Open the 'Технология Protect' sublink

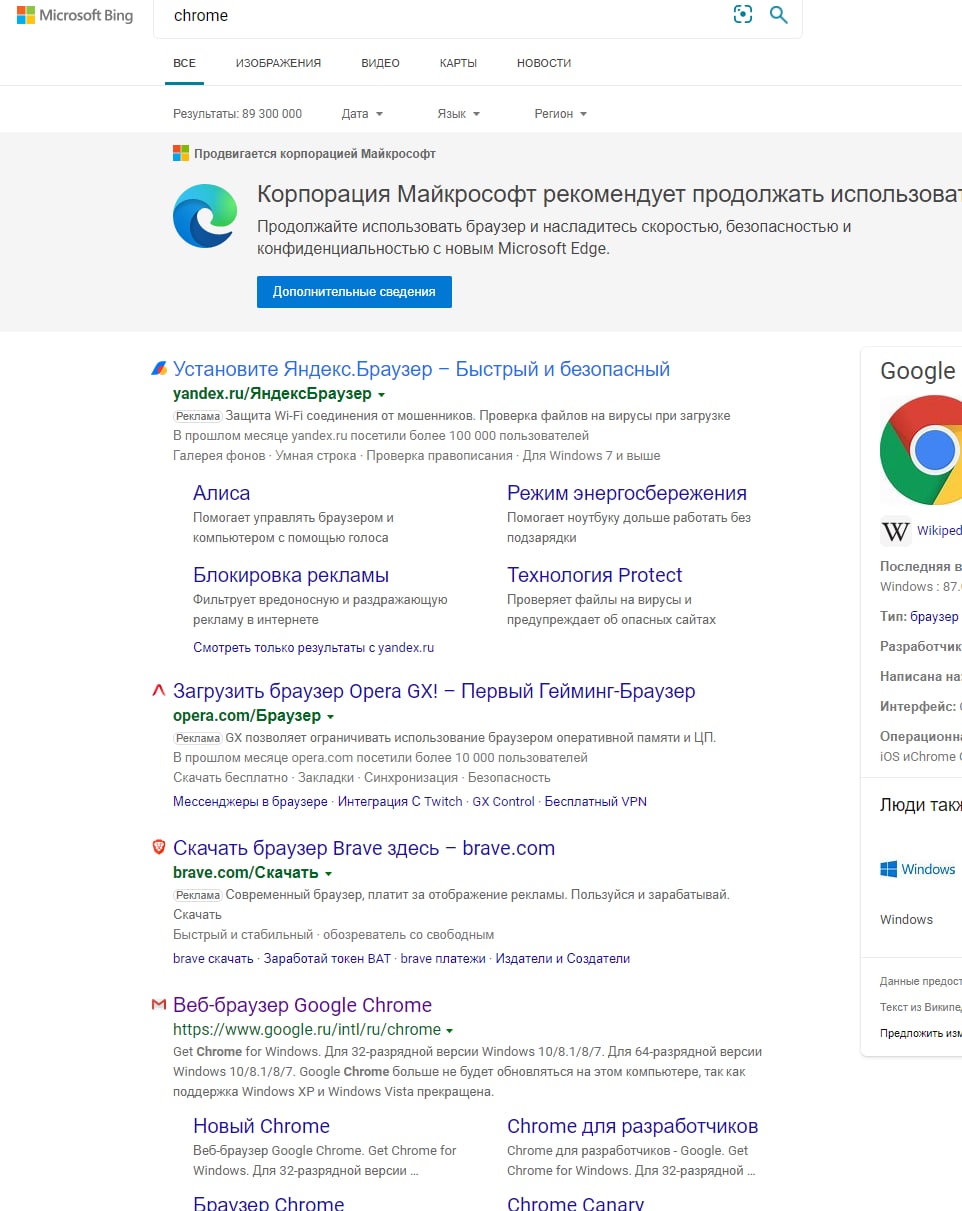pyautogui.click(x=594, y=575)
